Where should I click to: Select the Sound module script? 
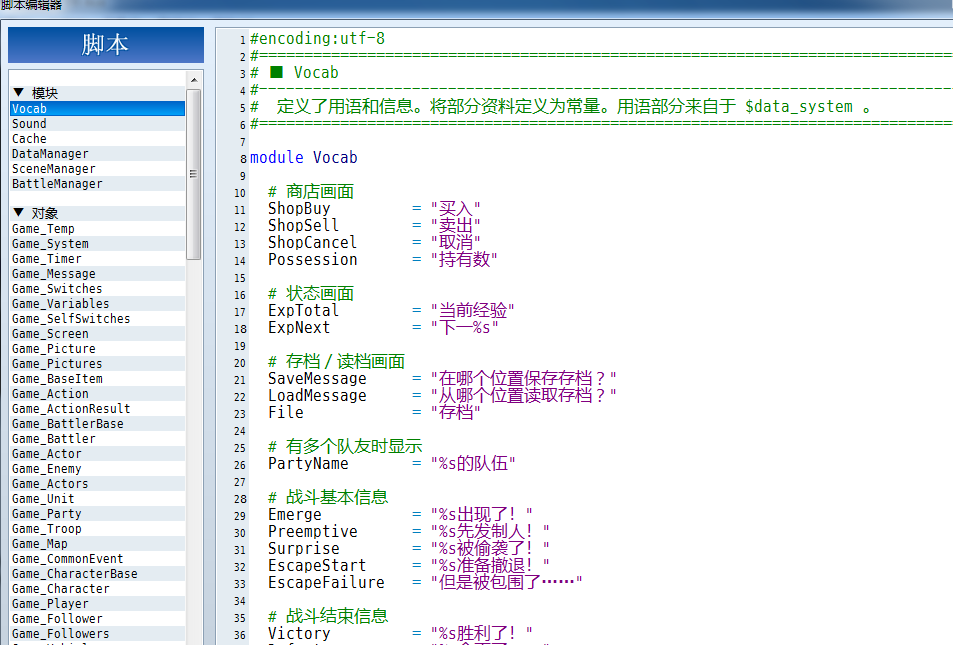98,123
